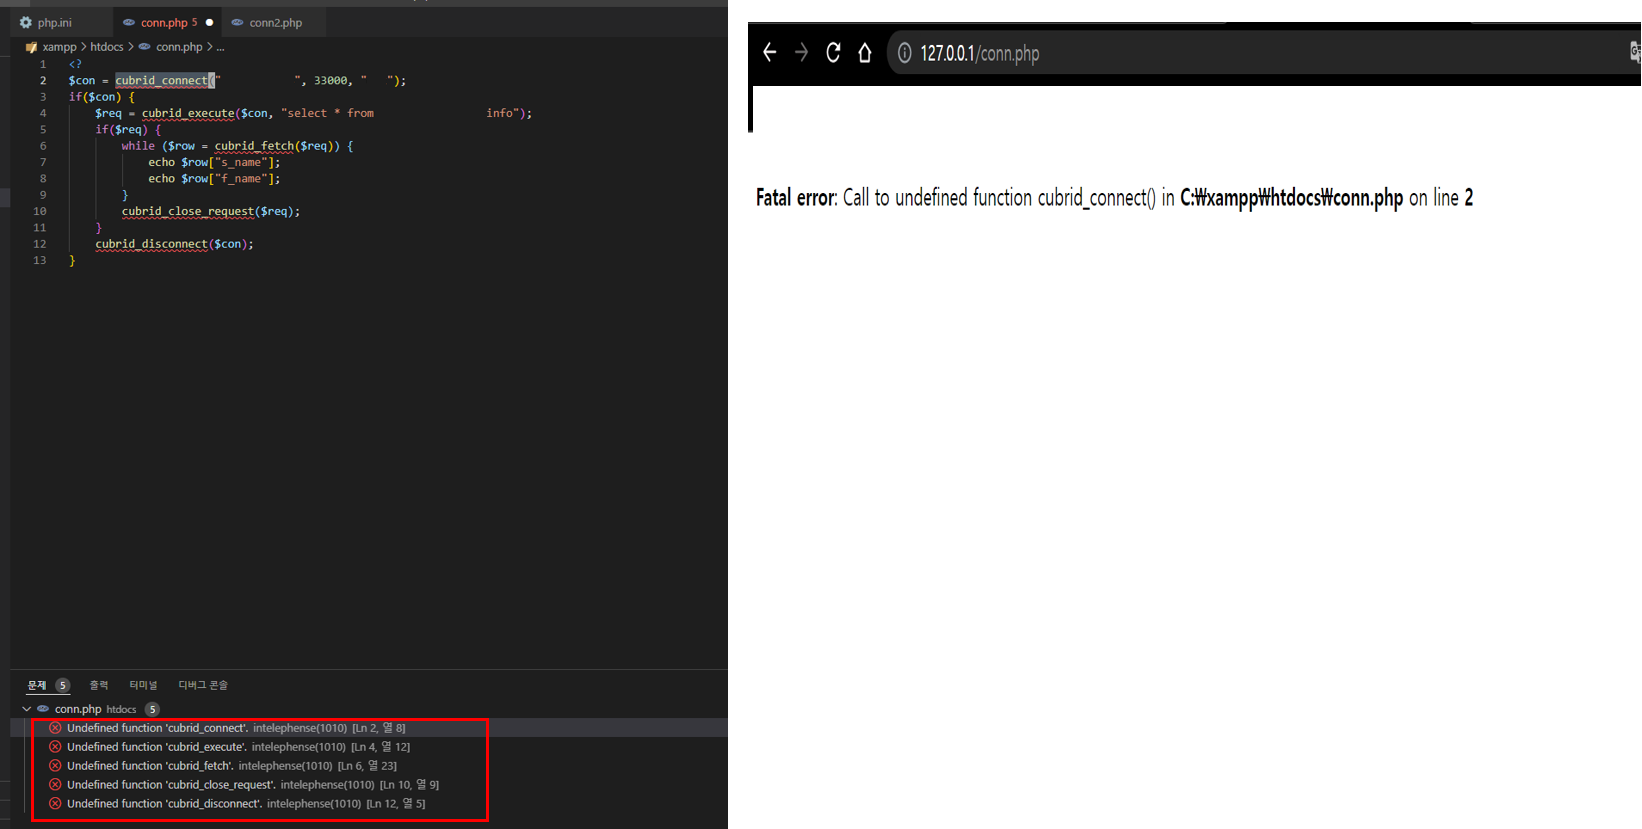Click the error icon beside cubrid_close_request problem
The width and height of the screenshot is (1642, 829).
coord(55,785)
